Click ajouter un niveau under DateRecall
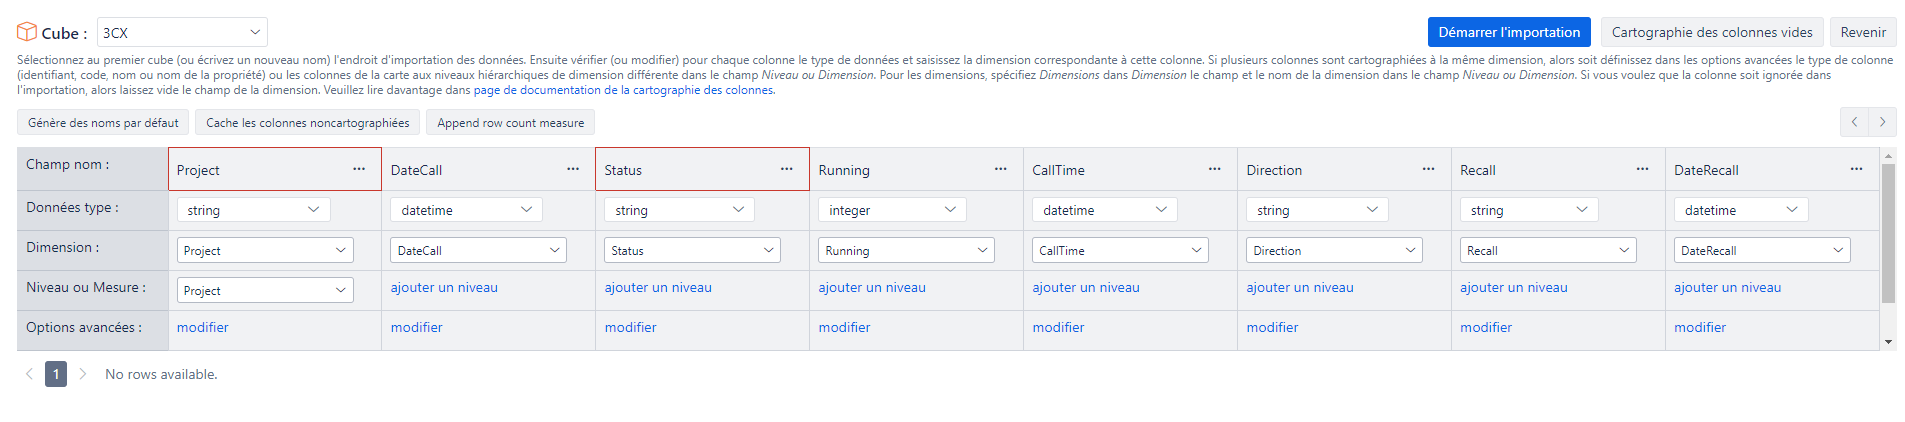This screenshot has height=422, width=1905. click(1728, 287)
